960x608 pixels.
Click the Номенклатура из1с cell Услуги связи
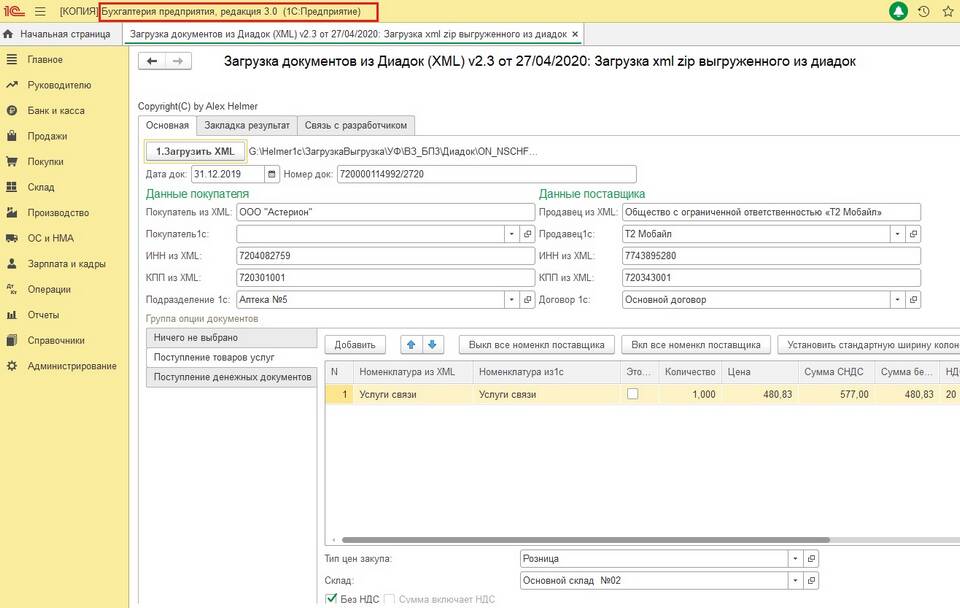click(547, 394)
